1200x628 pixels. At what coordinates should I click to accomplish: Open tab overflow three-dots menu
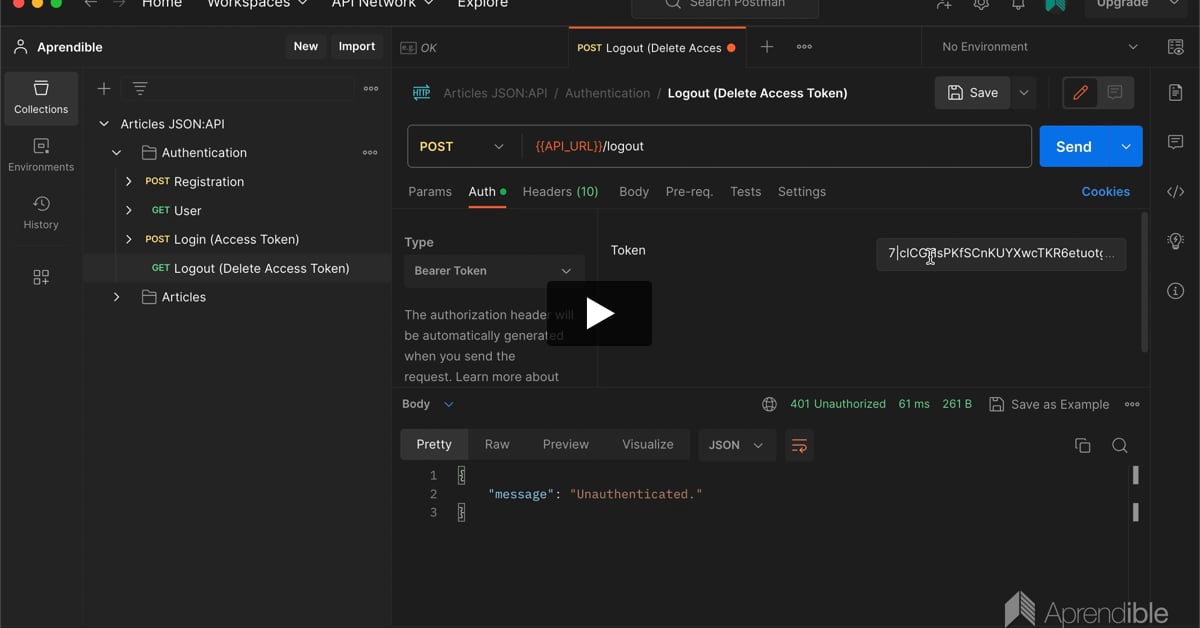click(x=804, y=47)
